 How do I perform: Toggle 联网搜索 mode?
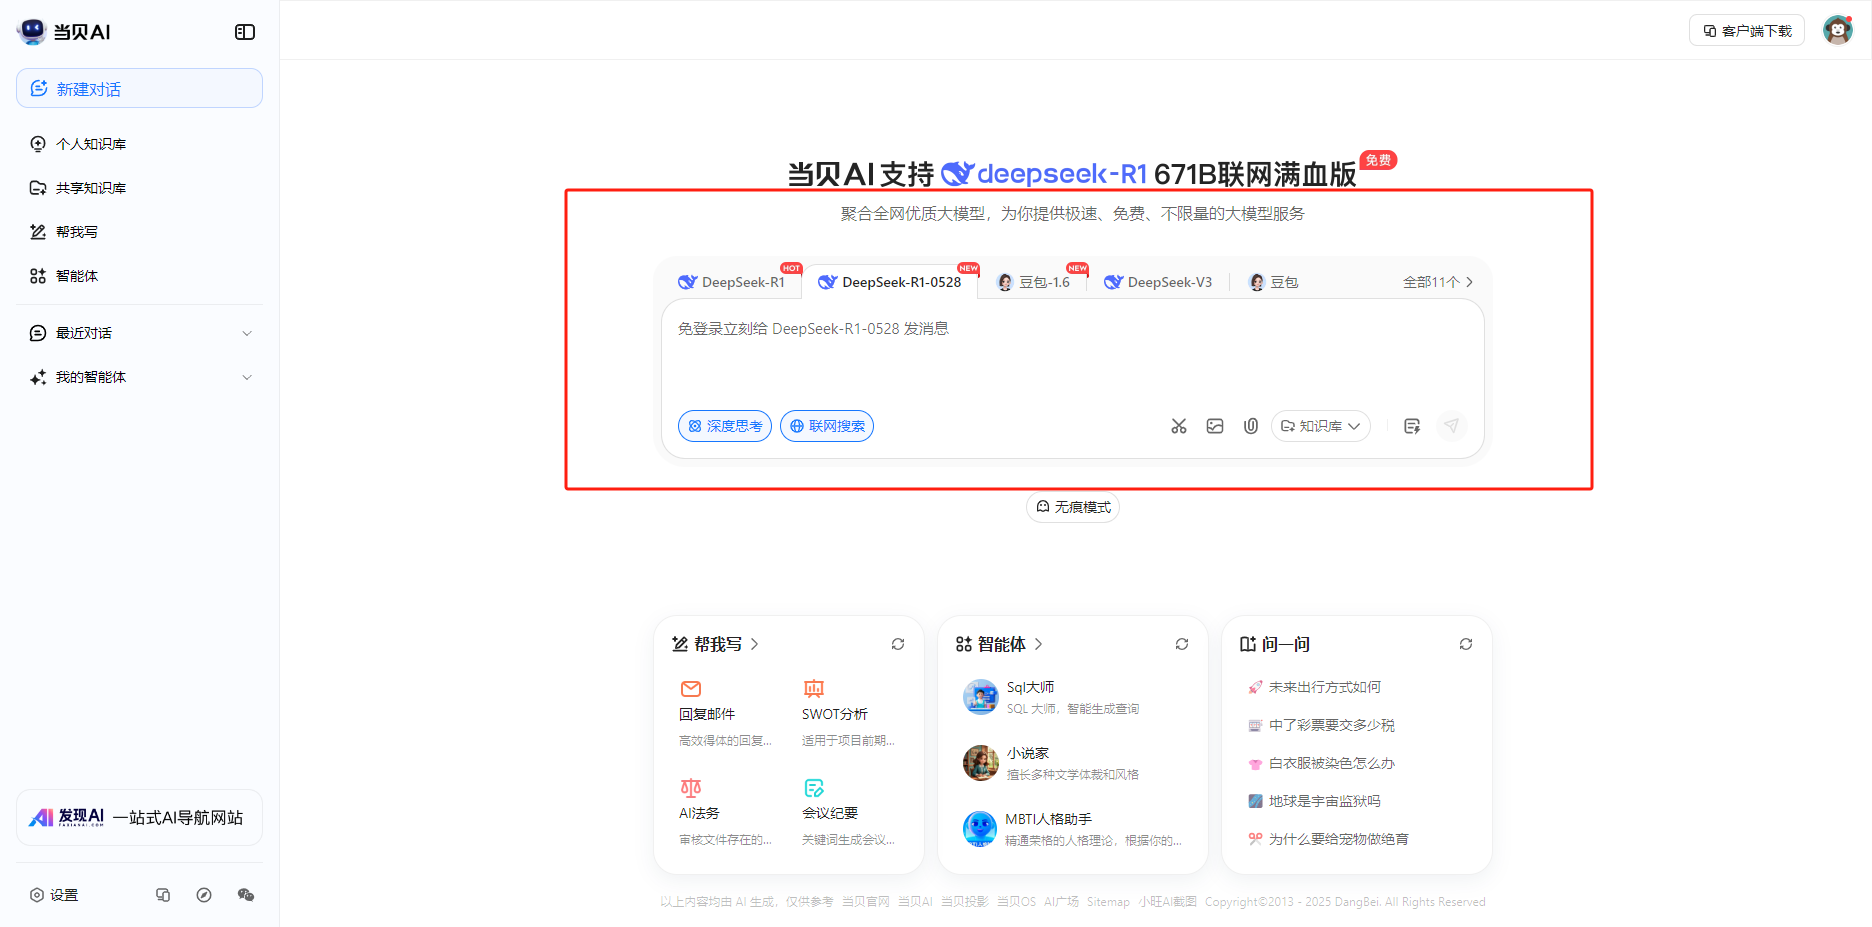827,426
